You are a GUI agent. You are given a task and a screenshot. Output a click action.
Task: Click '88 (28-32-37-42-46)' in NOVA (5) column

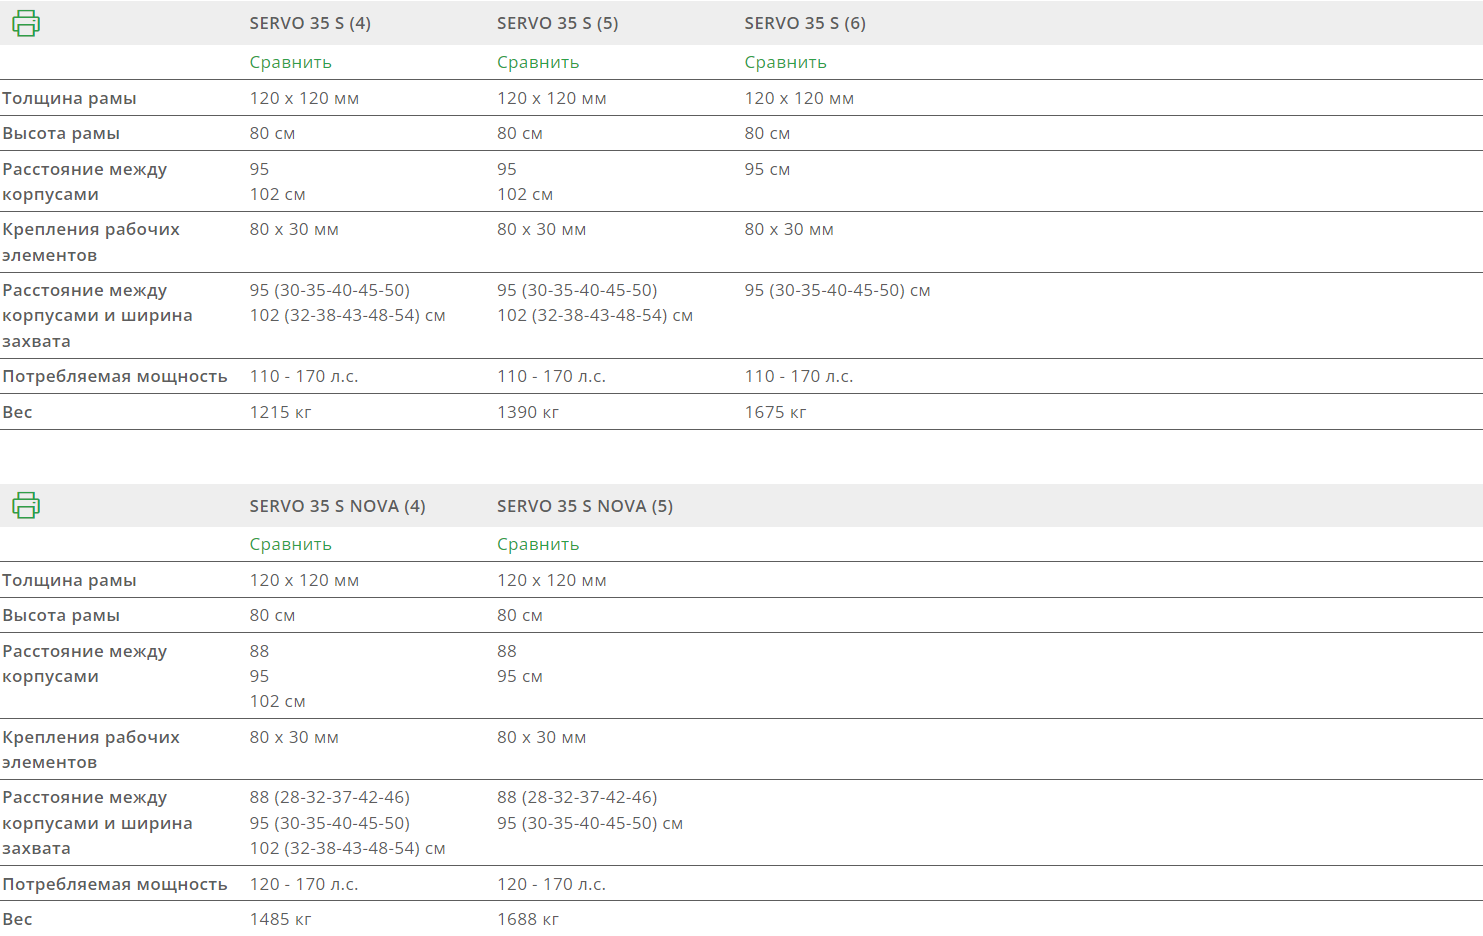pyautogui.click(x=577, y=797)
